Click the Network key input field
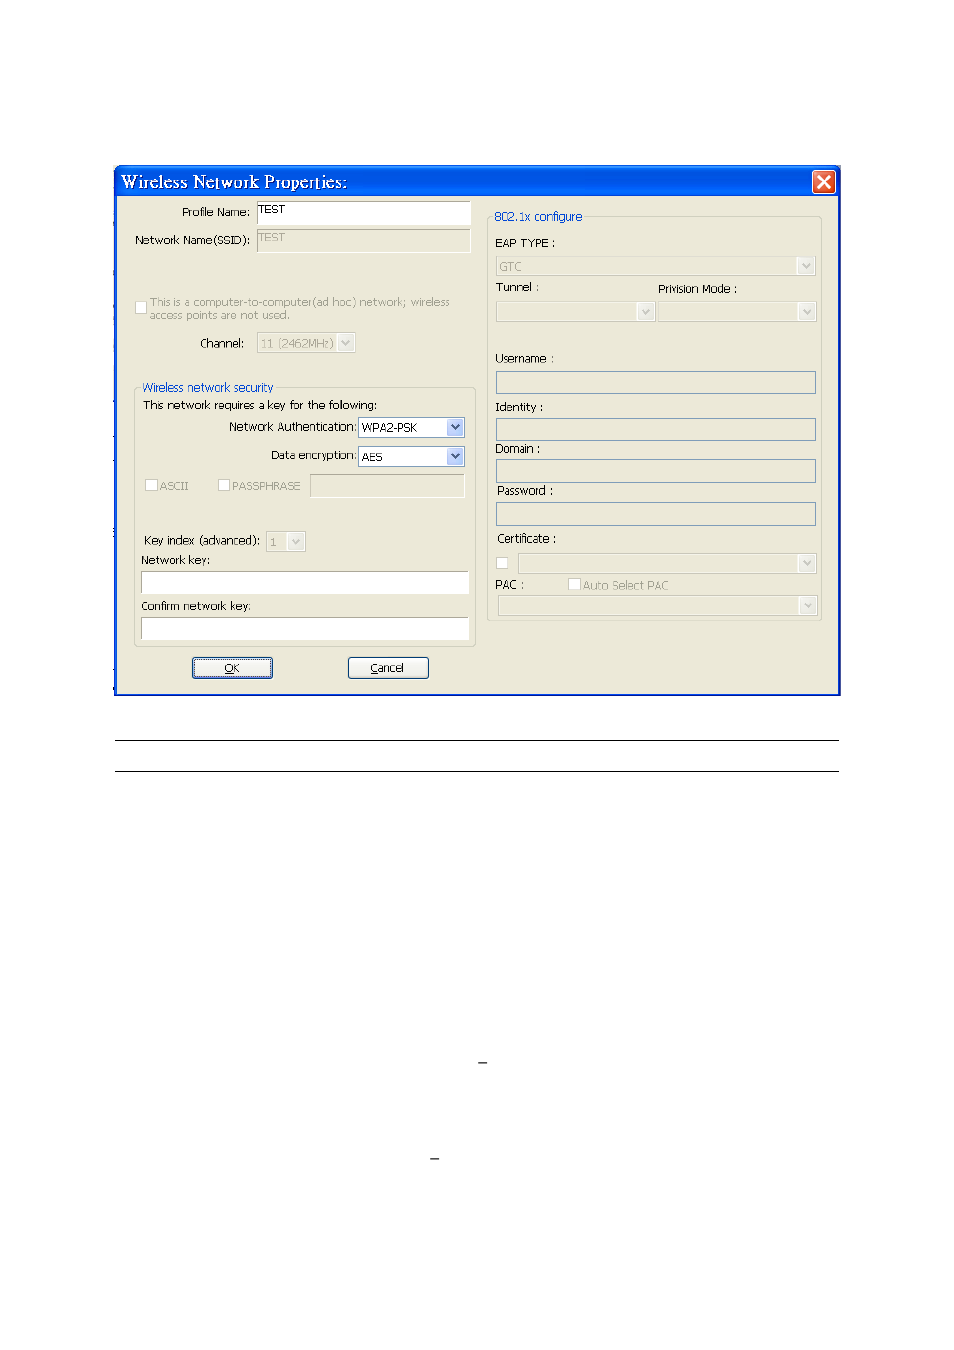The width and height of the screenshot is (954, 1350). point(305,583)
